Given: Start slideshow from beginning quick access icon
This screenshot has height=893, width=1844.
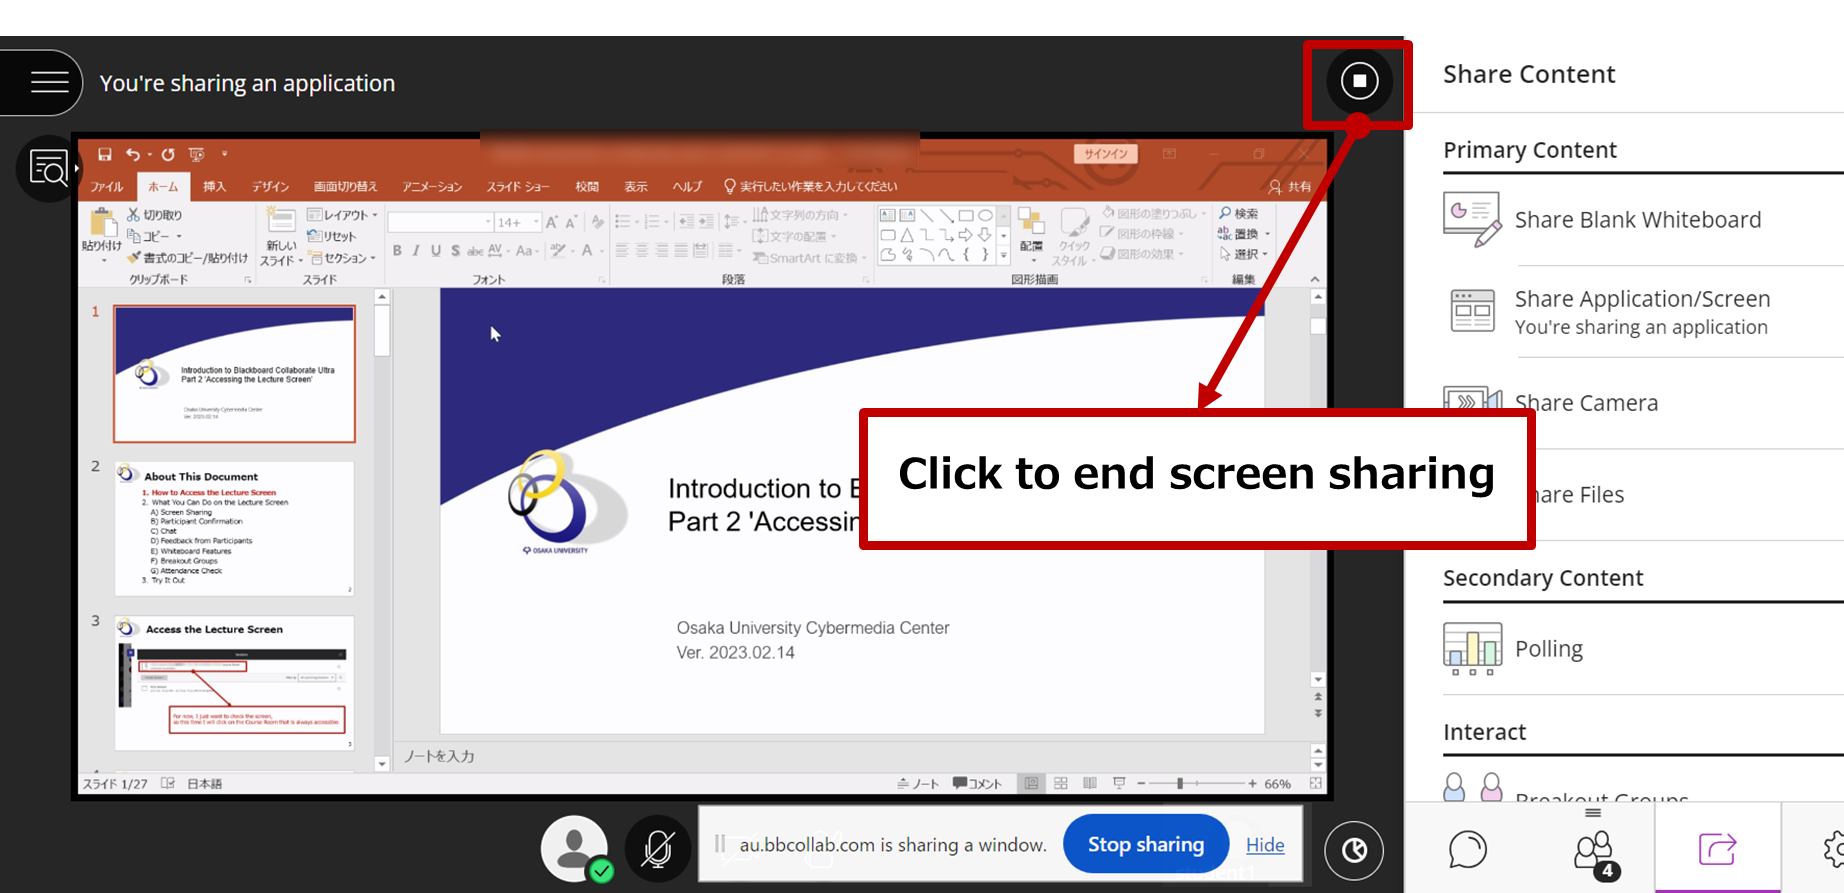Looking at the screenshot, I should [x=197, y=154].
